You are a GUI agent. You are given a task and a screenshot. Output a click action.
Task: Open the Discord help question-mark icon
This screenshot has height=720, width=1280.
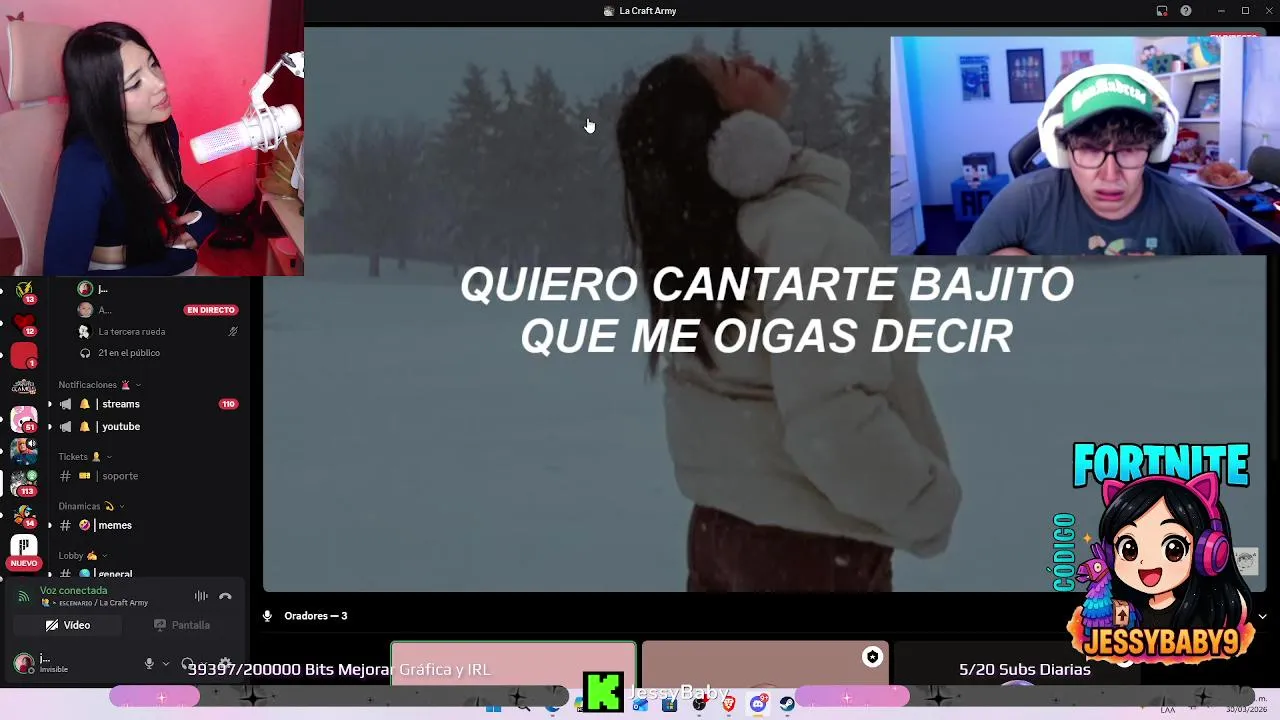1186,11
